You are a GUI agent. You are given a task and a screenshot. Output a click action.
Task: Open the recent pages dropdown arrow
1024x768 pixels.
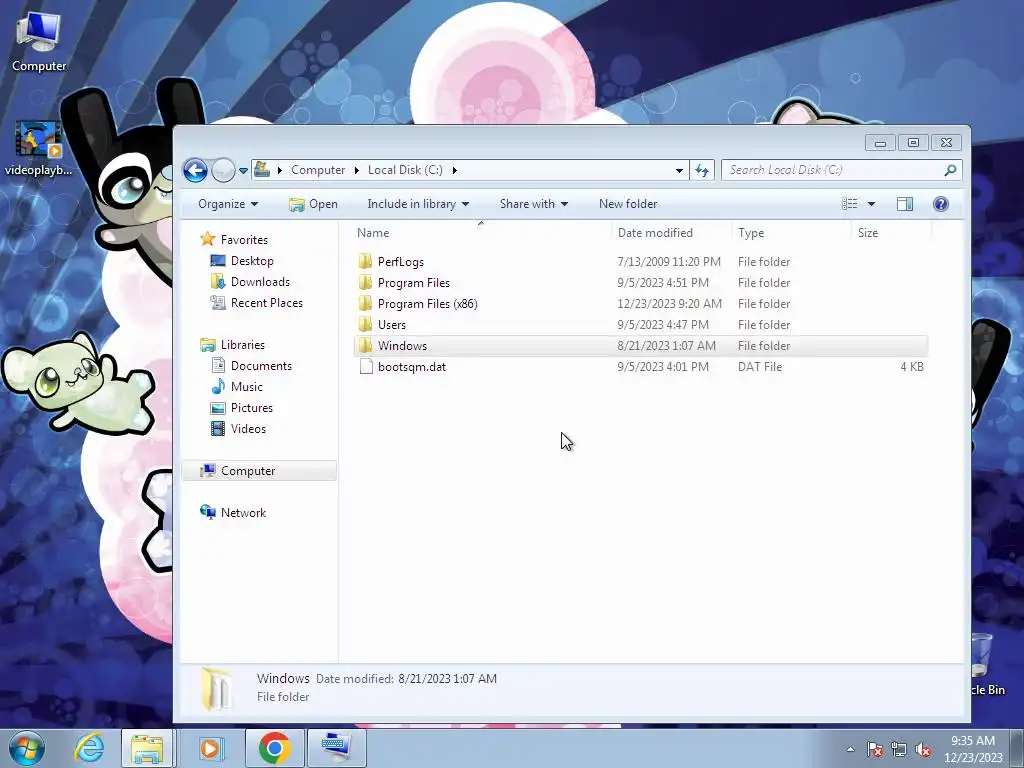tap(243, 170)
